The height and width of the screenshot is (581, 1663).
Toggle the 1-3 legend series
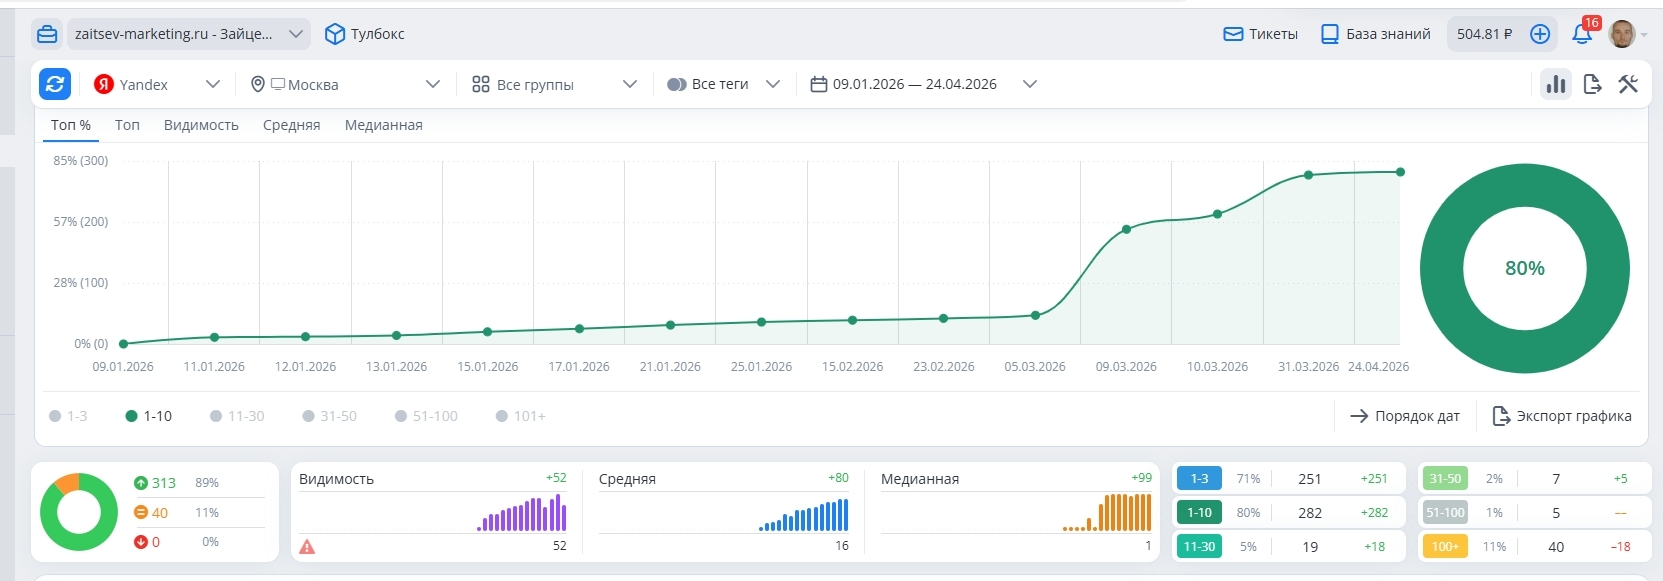(x=68, y=416)
